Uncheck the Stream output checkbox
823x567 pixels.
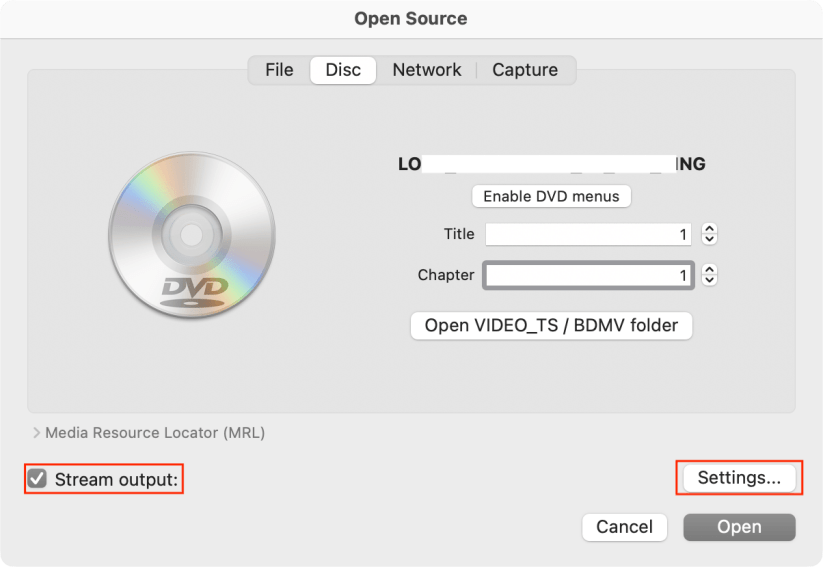coord(37,479)
